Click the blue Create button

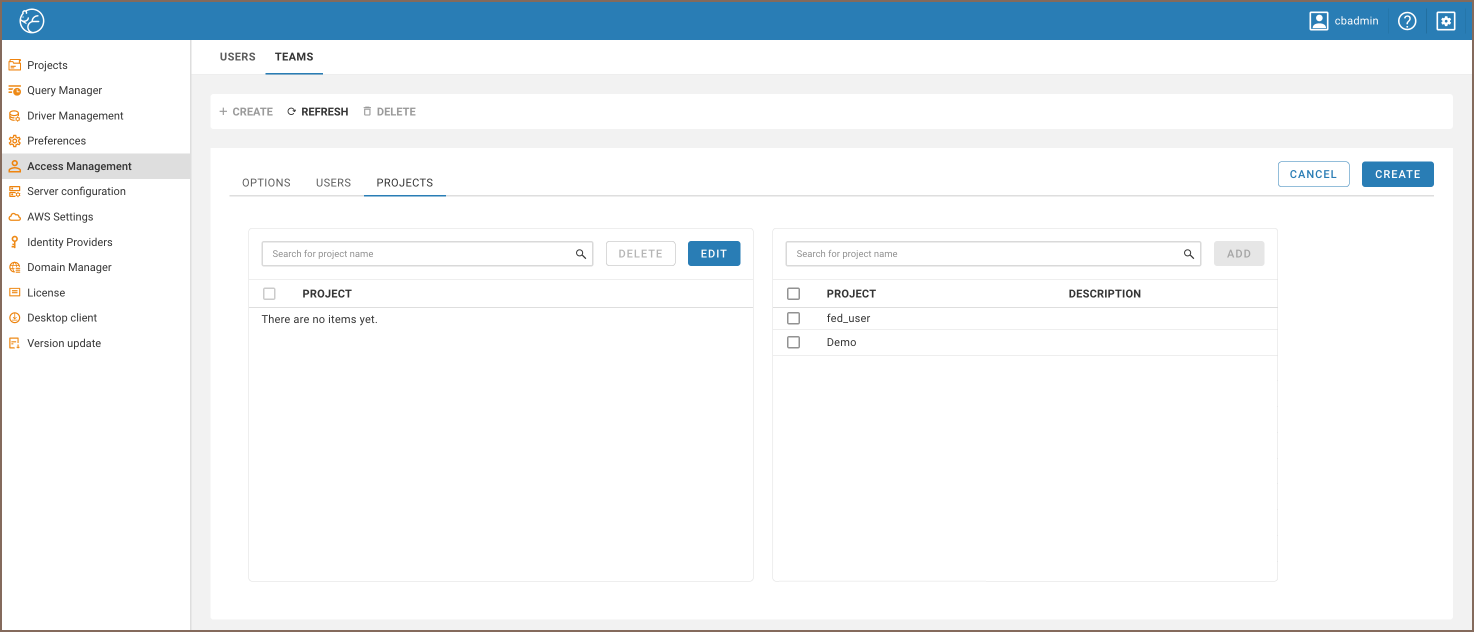click(1397, 174)
